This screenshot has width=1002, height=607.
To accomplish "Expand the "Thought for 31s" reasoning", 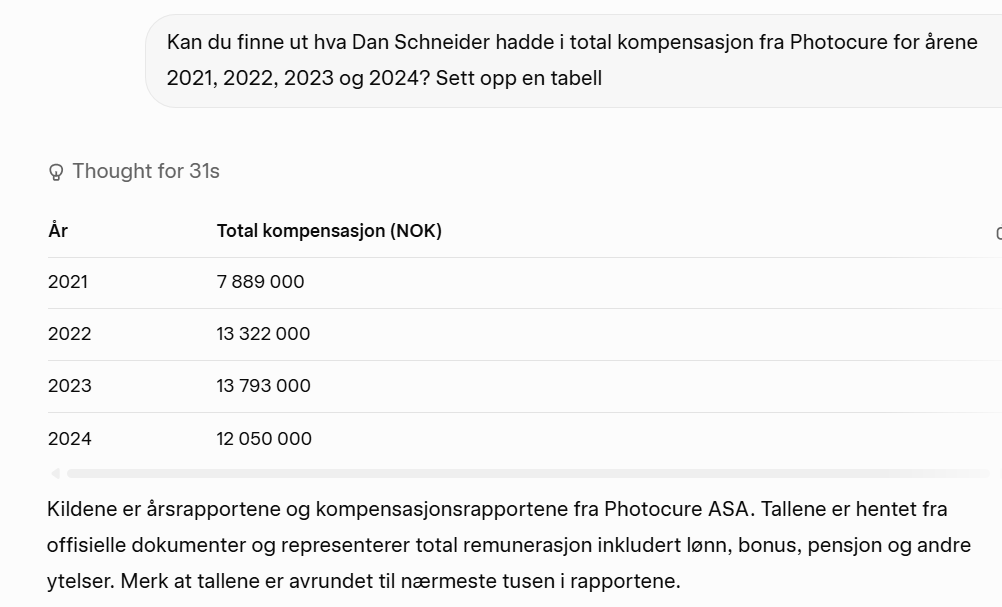I will (x=145, y=171).
